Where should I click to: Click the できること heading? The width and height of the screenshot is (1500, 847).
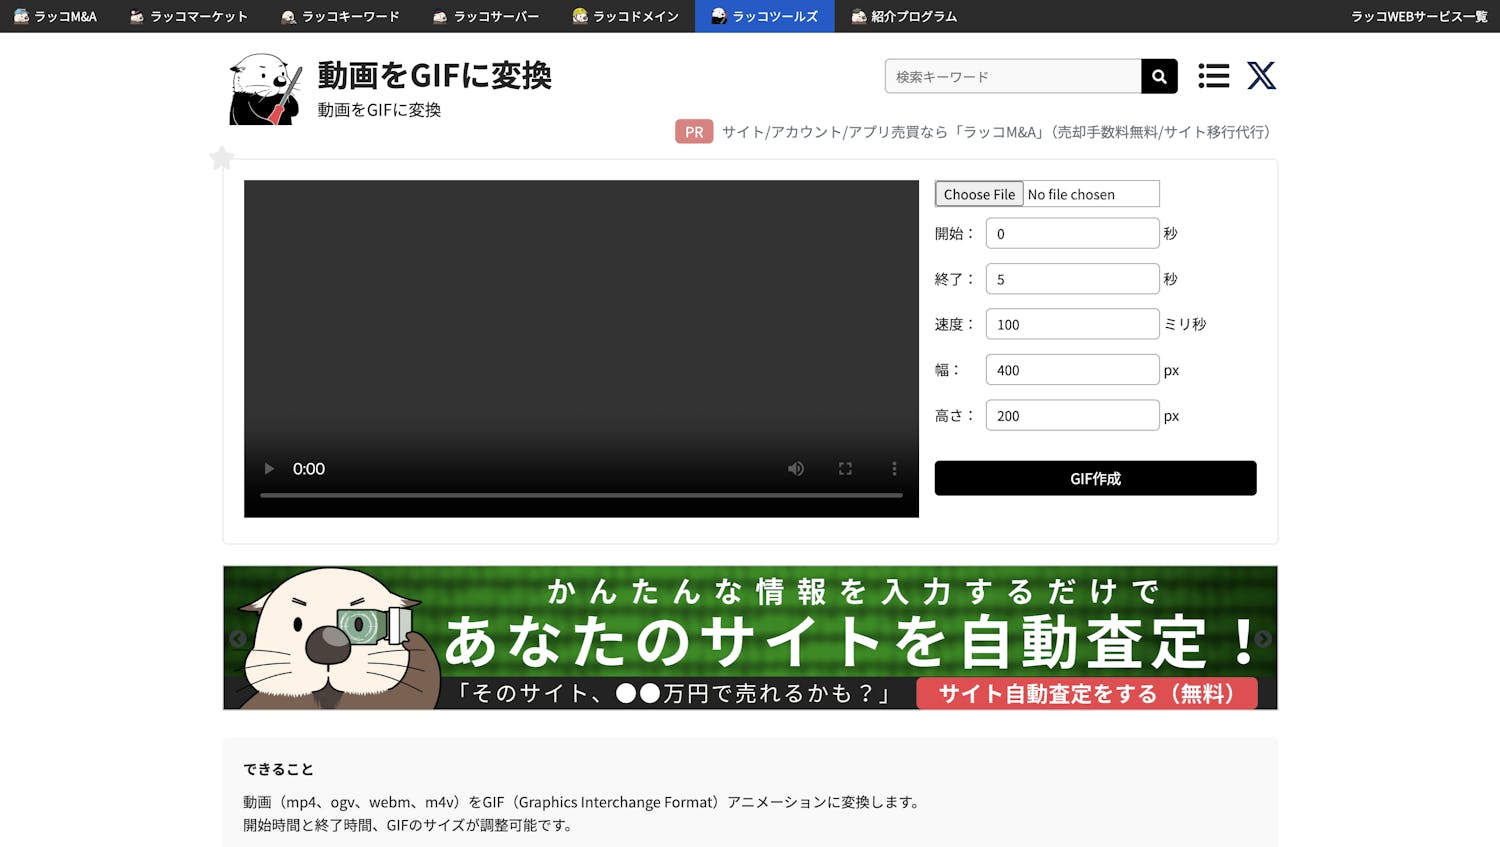pos(278,769)
